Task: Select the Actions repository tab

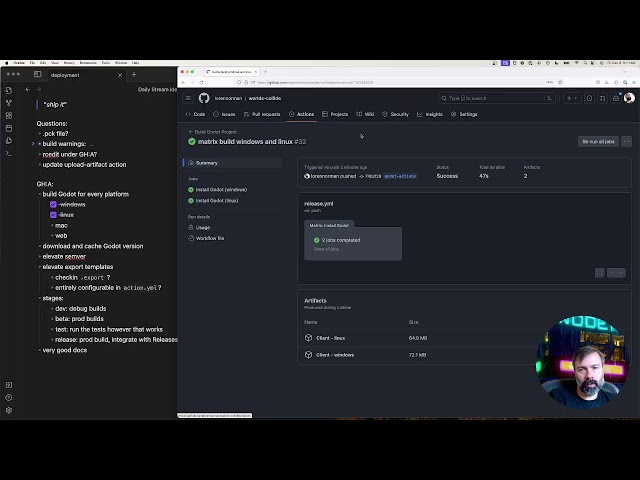Action: tap(302, 114)
